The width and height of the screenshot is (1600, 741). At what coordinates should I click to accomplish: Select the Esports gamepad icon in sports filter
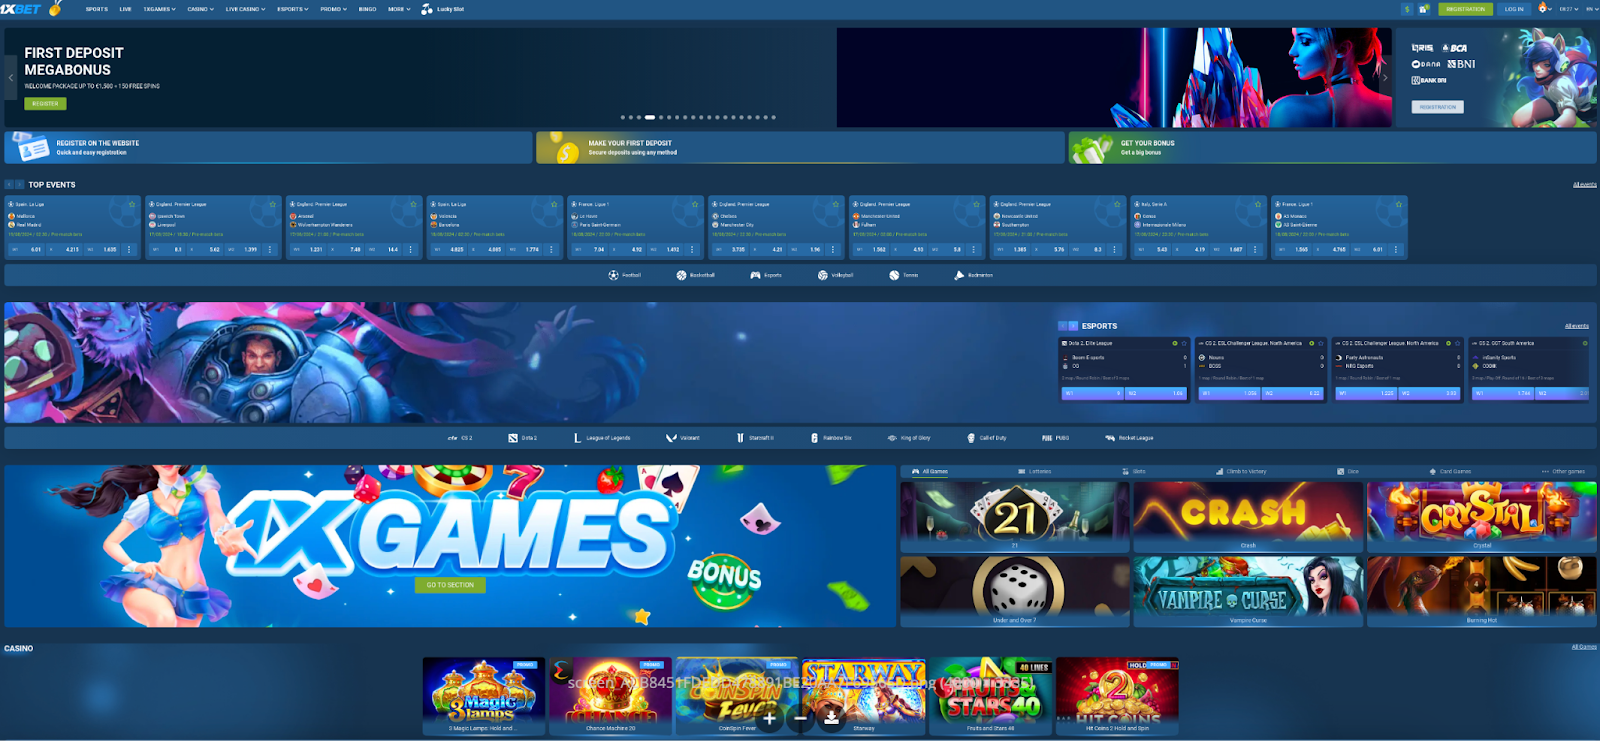(755, 275)
